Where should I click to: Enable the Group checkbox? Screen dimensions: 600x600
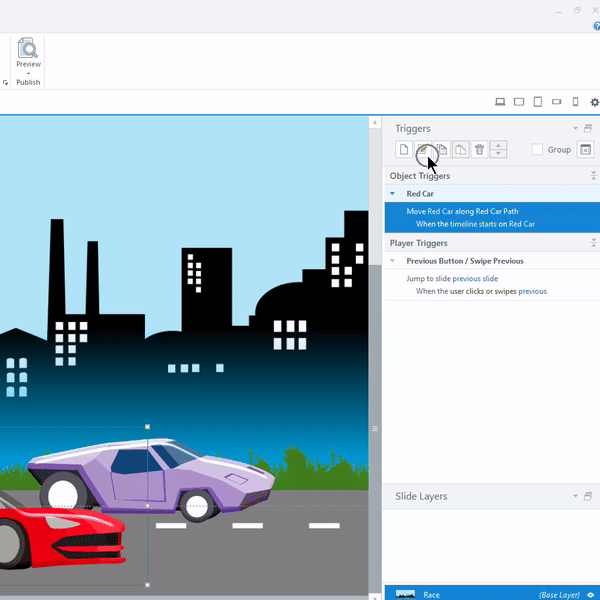tap(537, 149)
